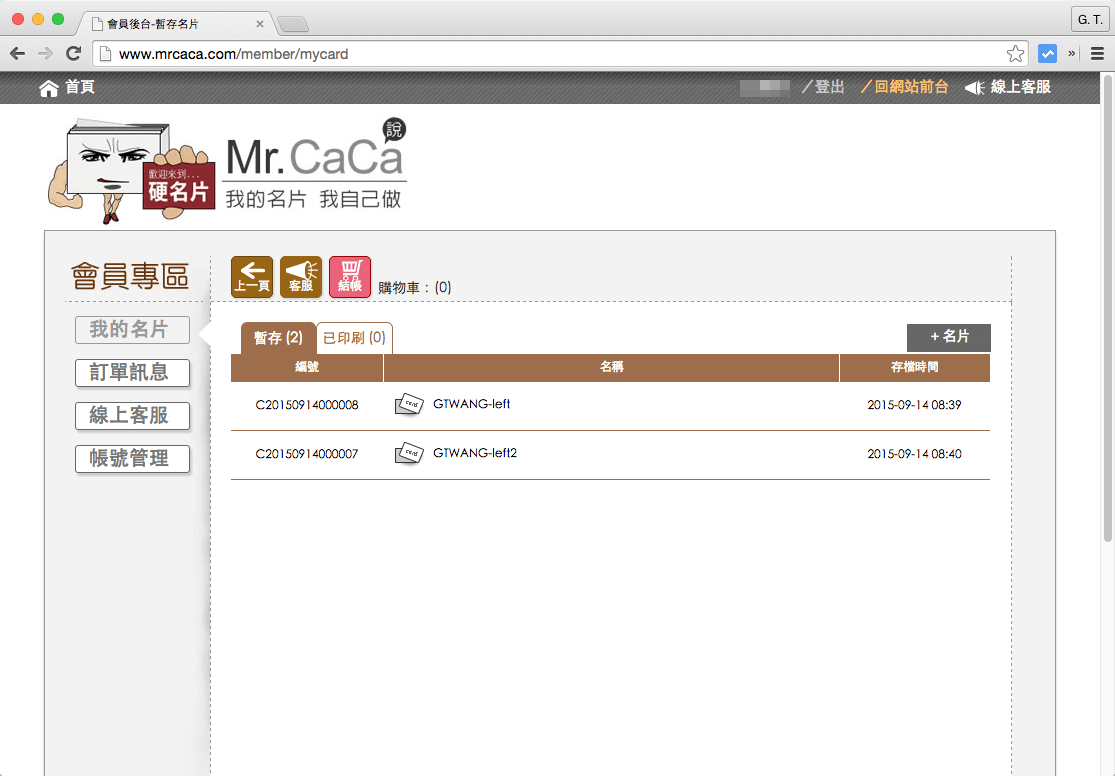Reload the page in browser
This screenshot has height=776, width=1115.
pyautogui.click(x=73, y=54)
